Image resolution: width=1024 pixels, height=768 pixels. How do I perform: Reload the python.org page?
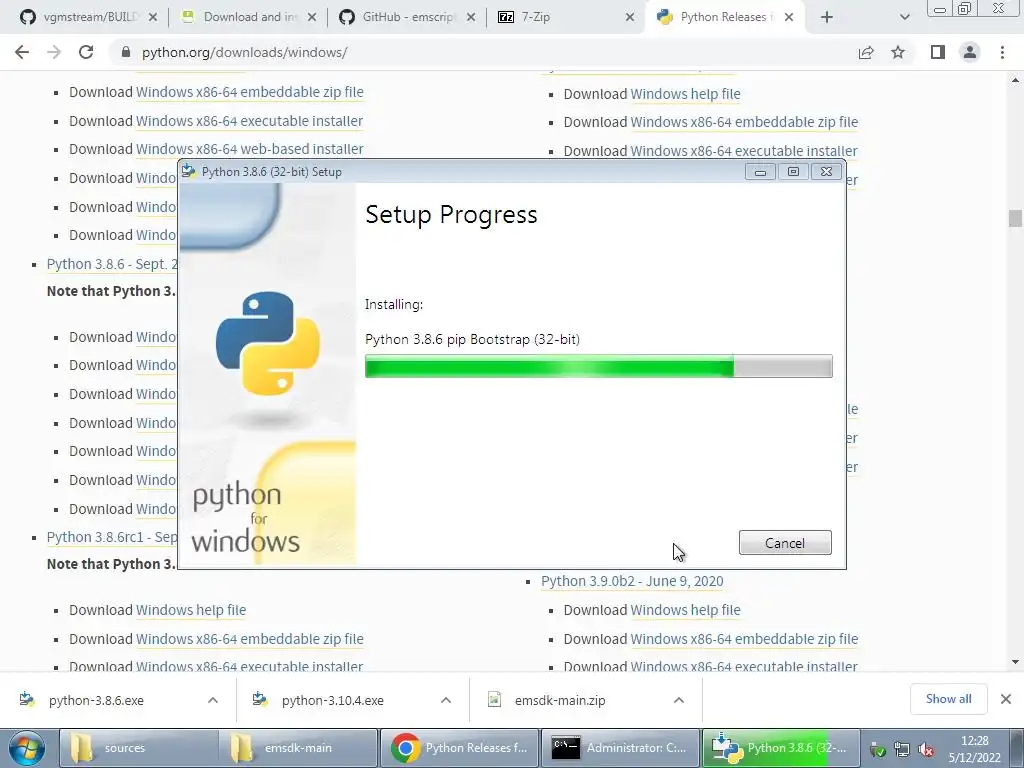pos(86,52)
